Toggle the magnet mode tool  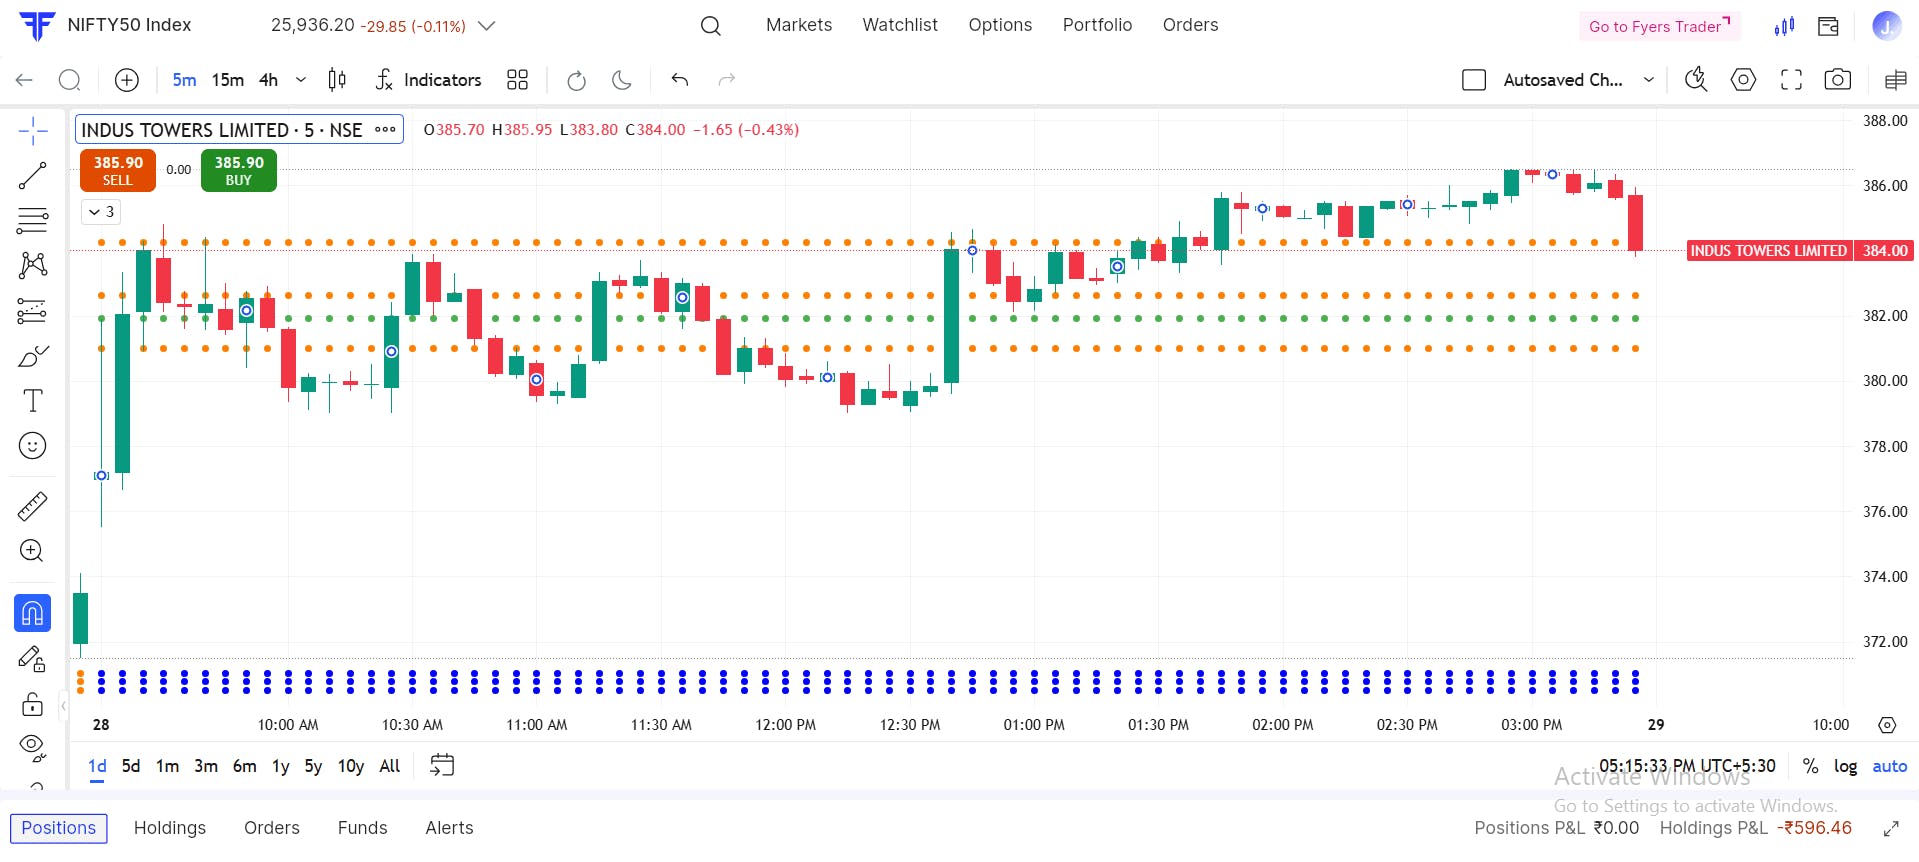point(33,613)
